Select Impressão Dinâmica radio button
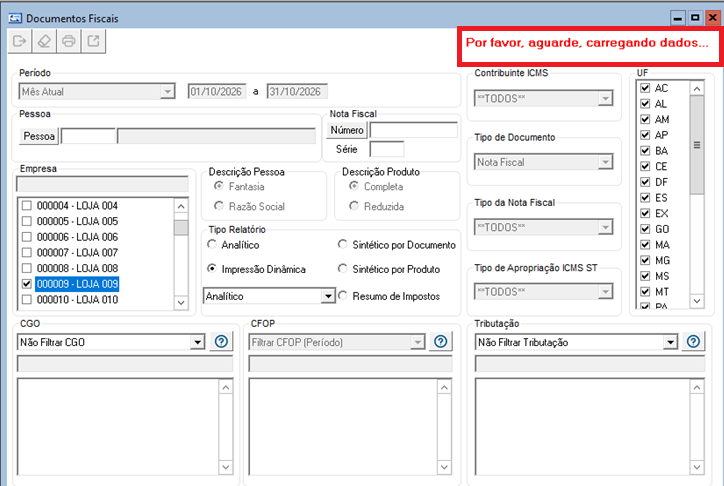The image size is (724, 486). [x=212, y=268]
